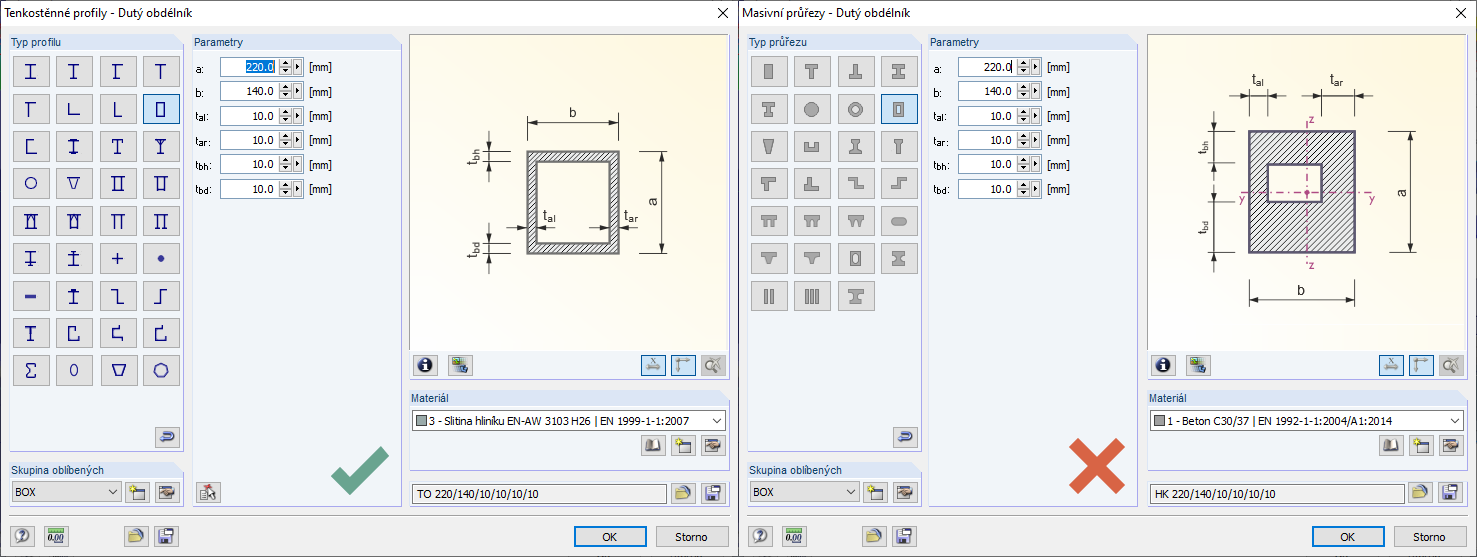Open info button in Tenkostěnné profily preview

click(x=425, y=365)
